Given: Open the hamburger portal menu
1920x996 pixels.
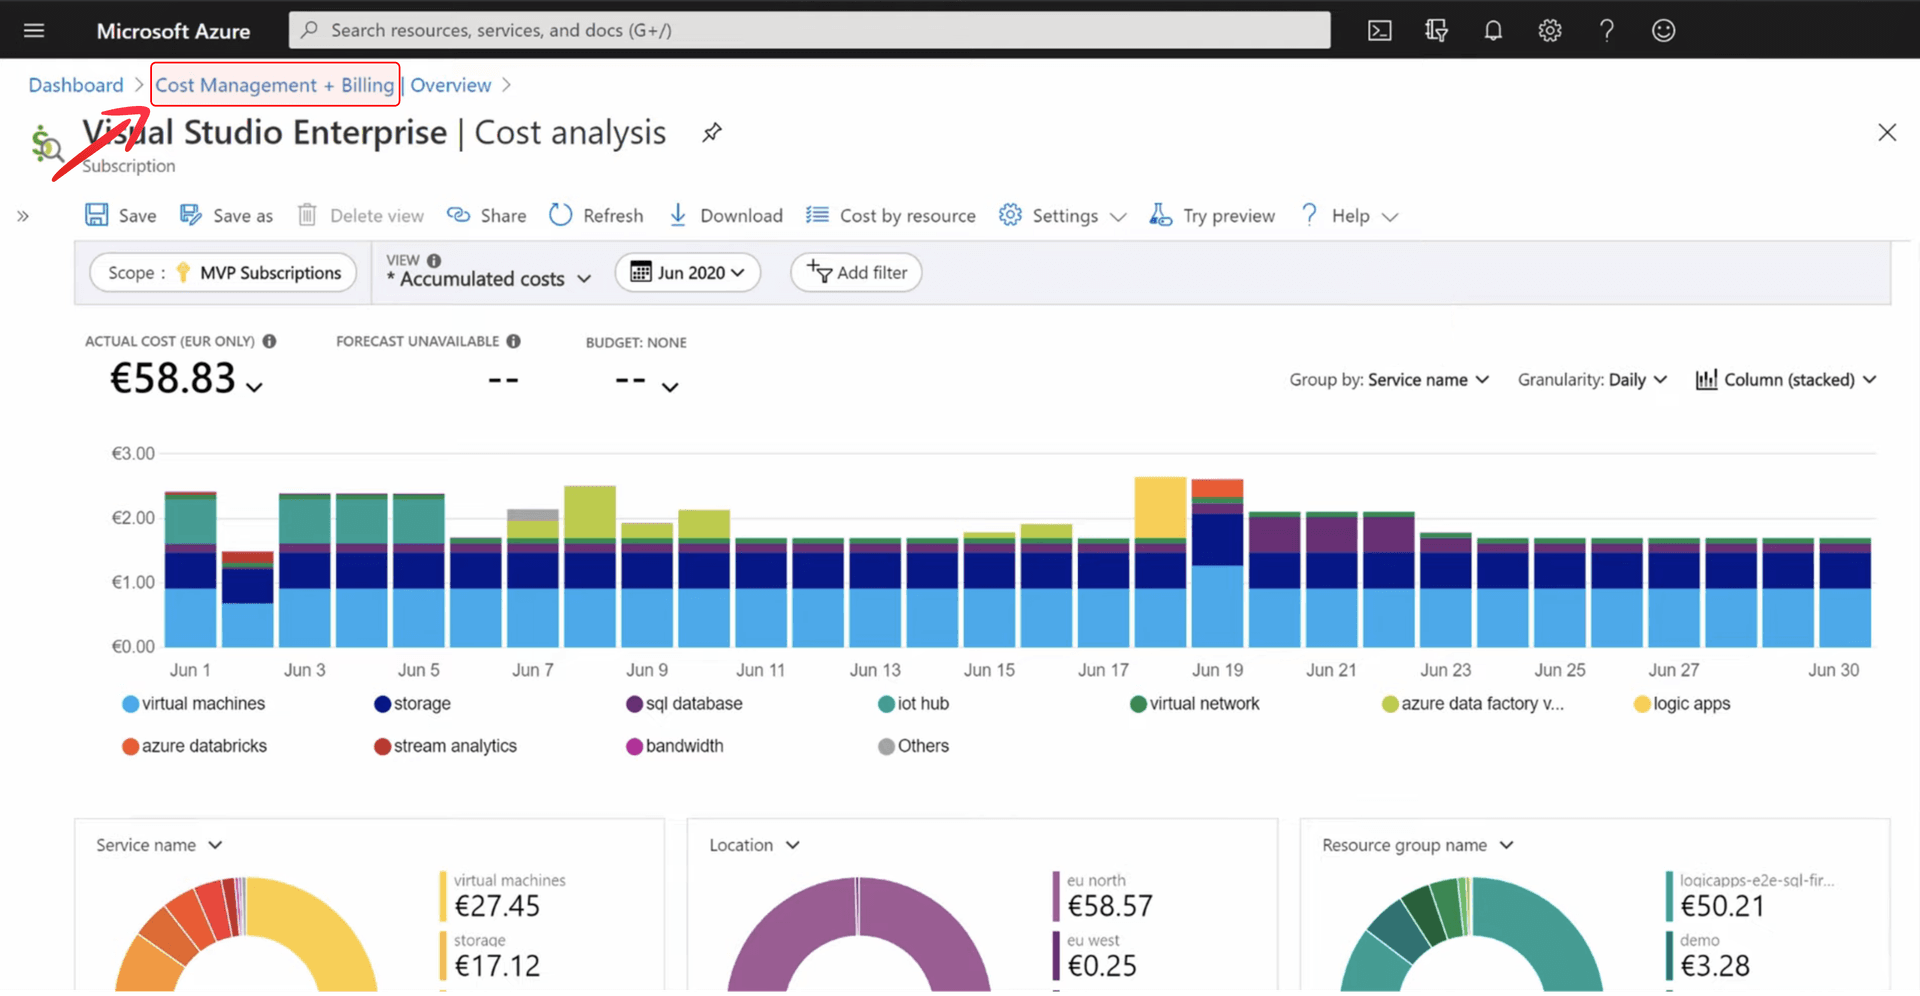Looking at the screenshot, I should [x=34, y=31].
